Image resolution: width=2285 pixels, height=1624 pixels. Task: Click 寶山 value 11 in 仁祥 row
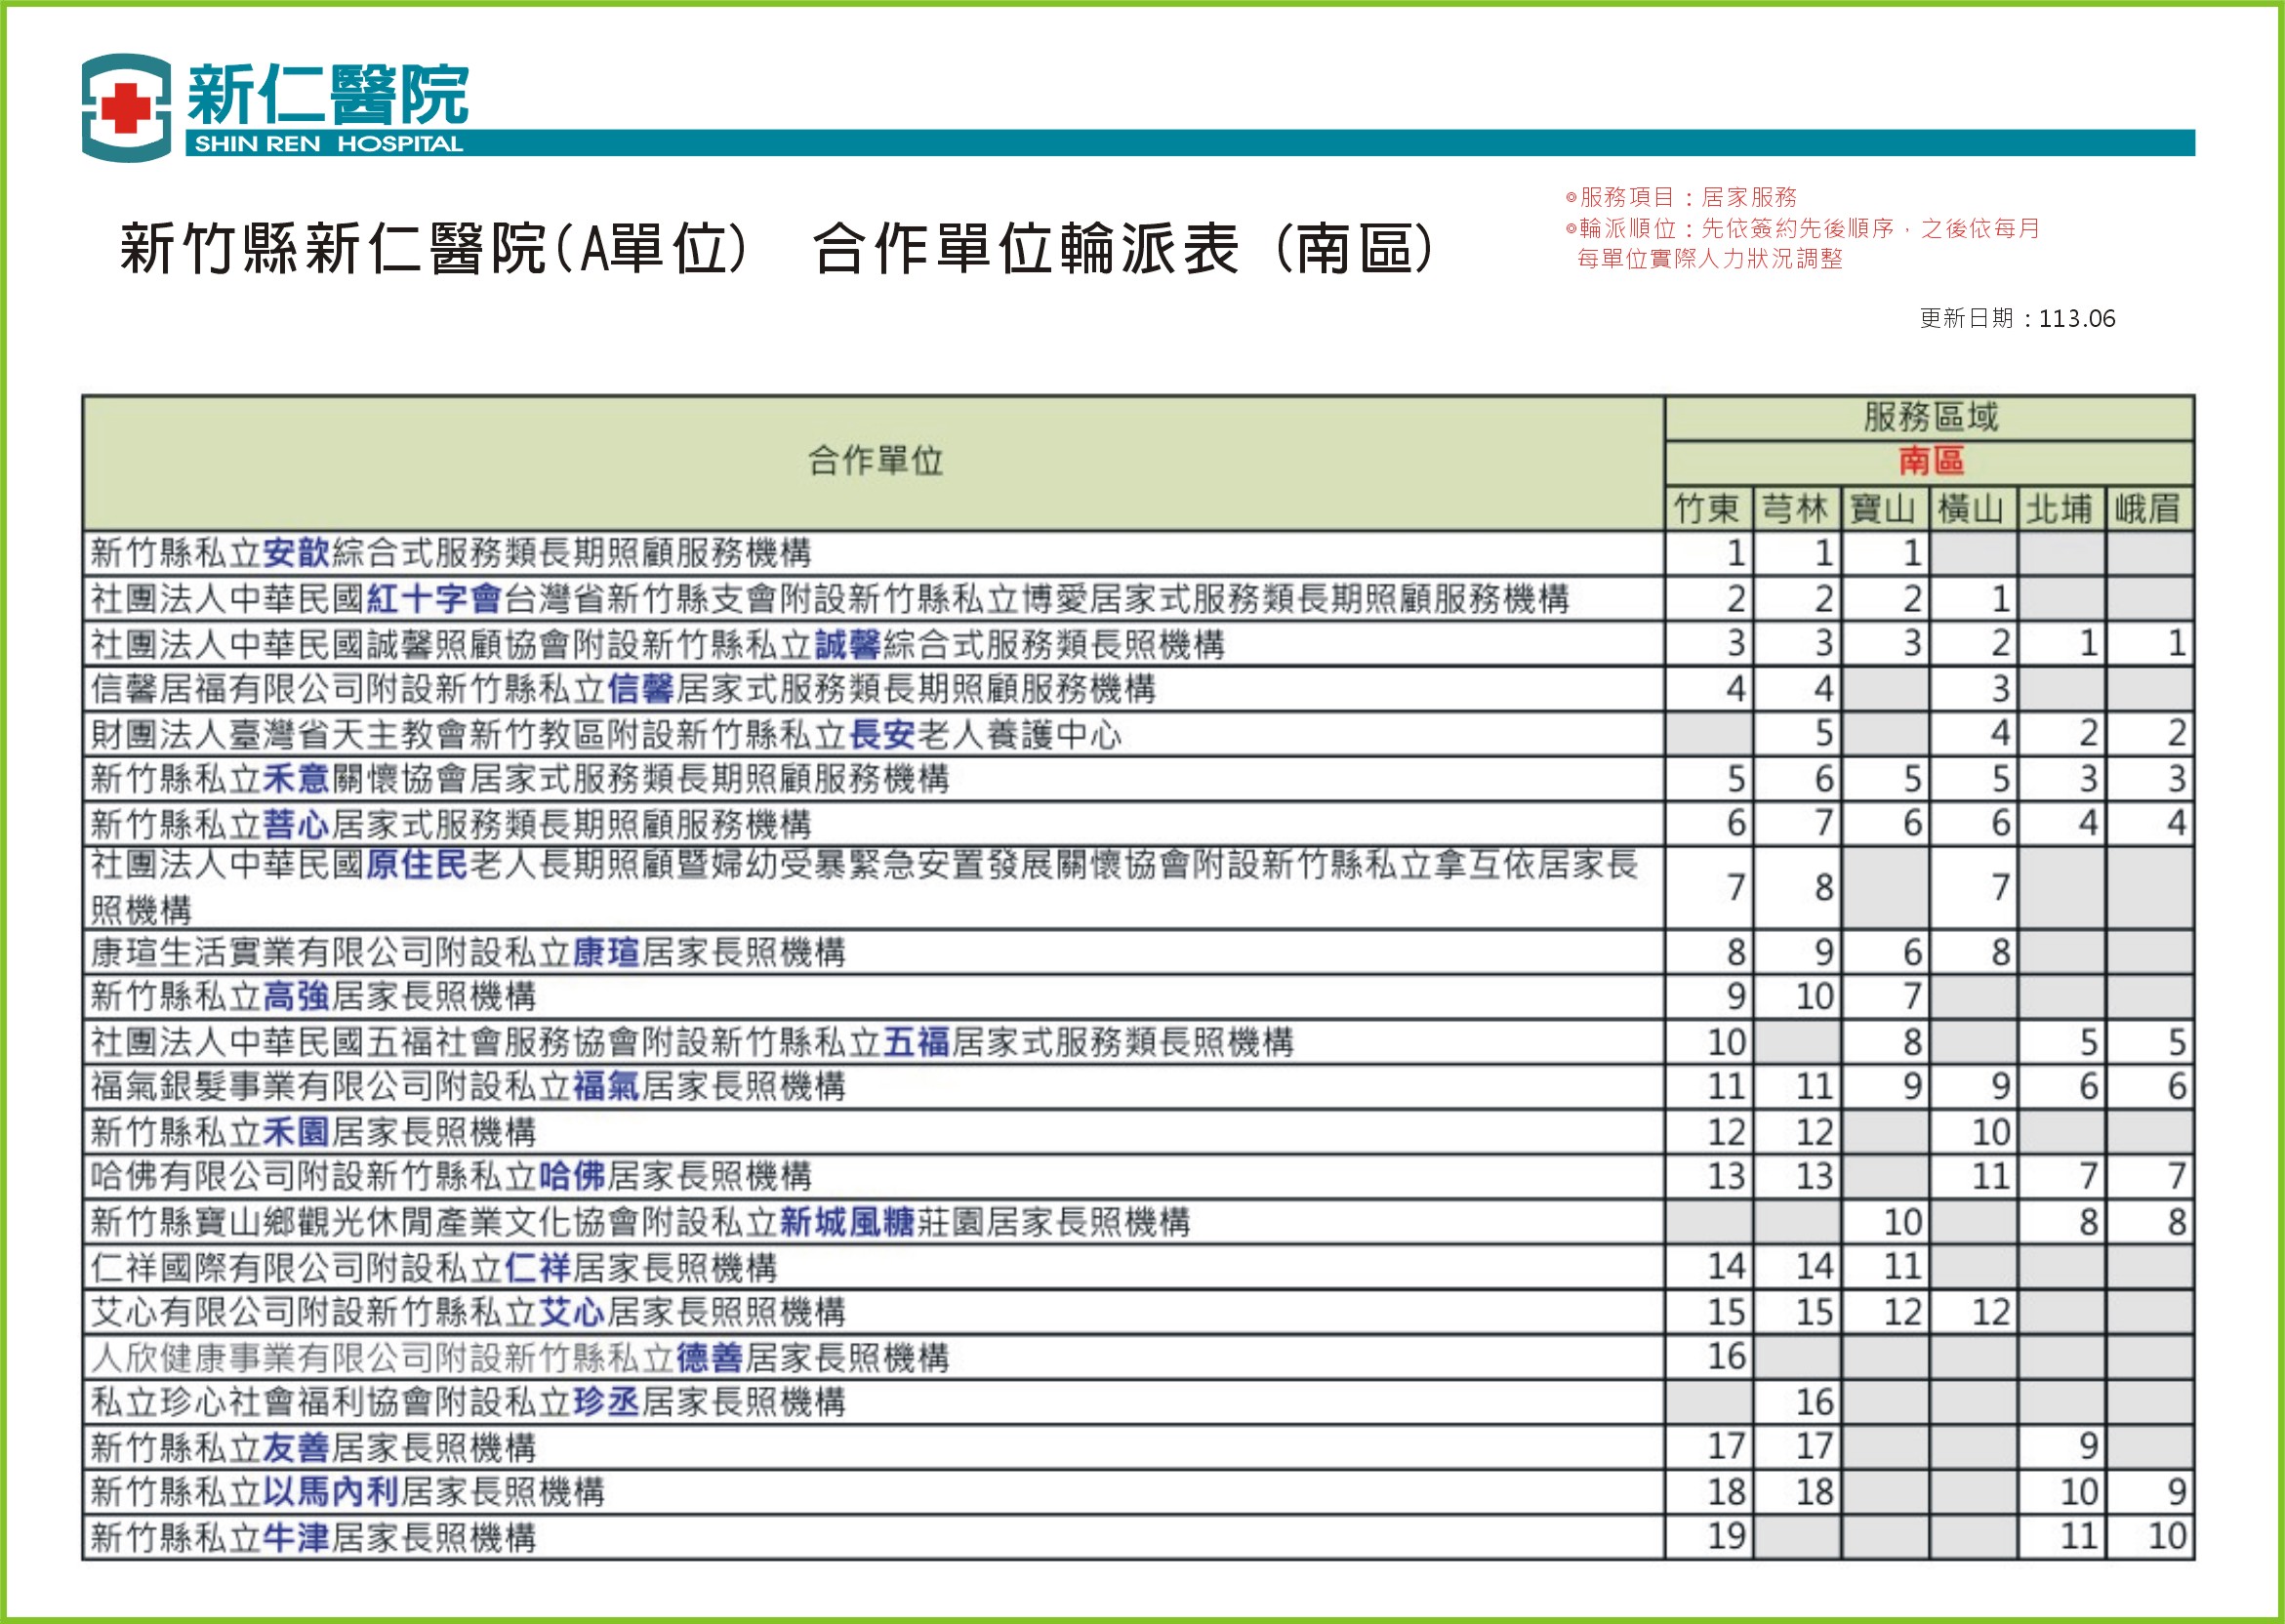point(1903,1267)
